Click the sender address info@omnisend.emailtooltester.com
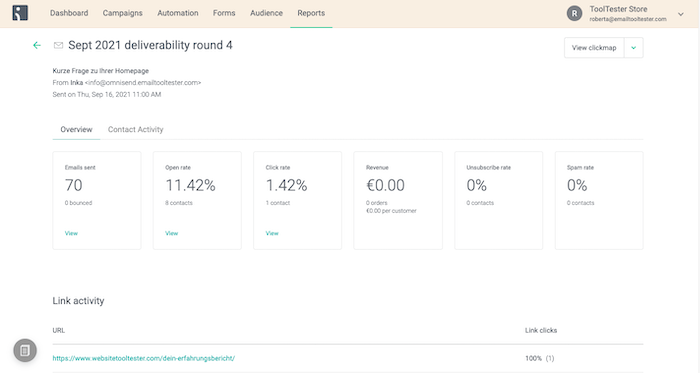Viewport: 700px width, 373px height. click(x=143, y=83)
